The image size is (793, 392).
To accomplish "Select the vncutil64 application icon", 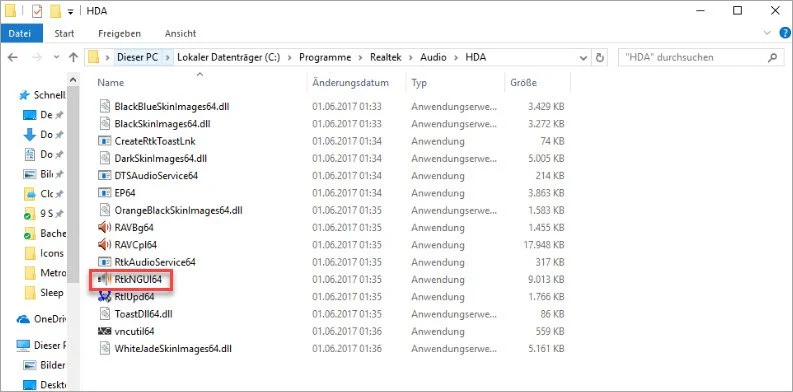I will point(104,331).
